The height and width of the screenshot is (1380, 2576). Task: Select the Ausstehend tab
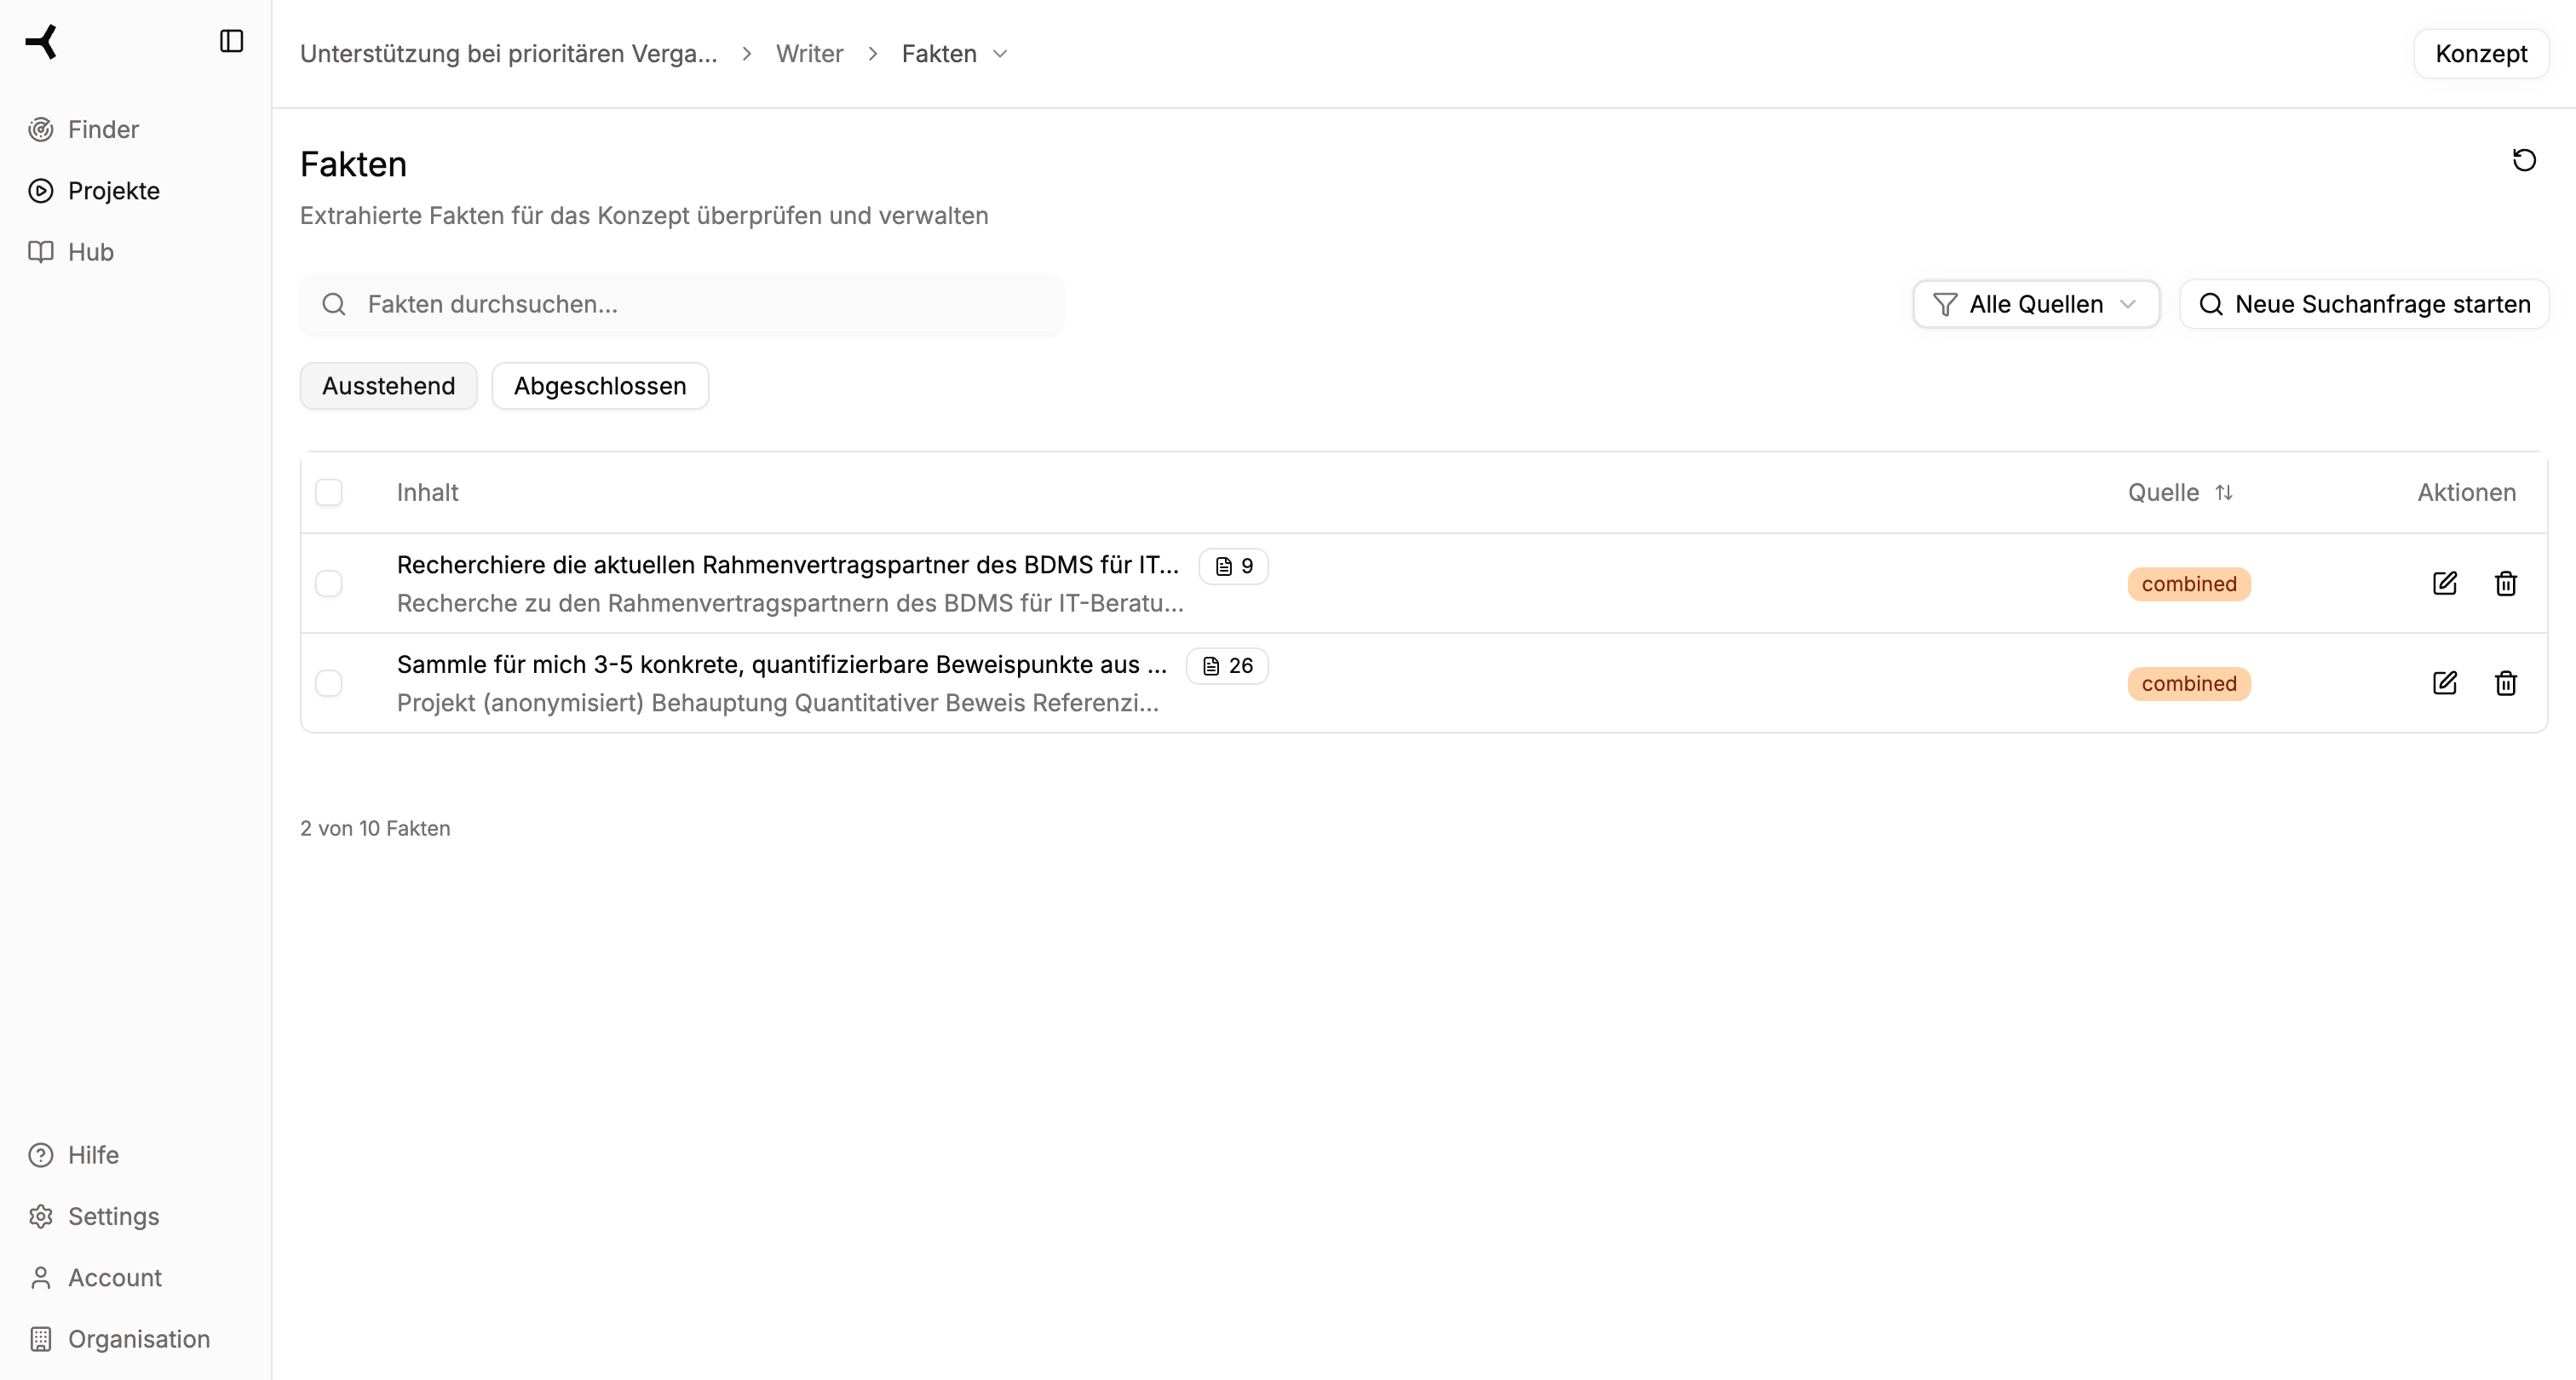point(388,386)
